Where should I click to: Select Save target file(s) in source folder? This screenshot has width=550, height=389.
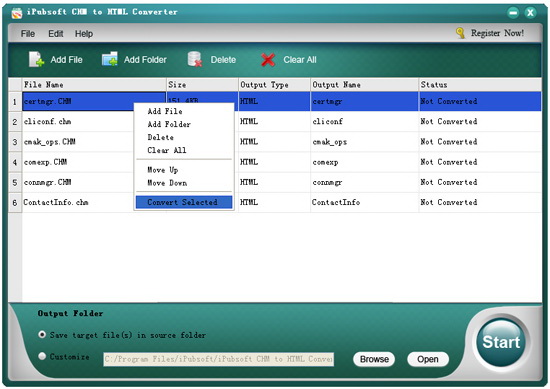tap(42, 335)
